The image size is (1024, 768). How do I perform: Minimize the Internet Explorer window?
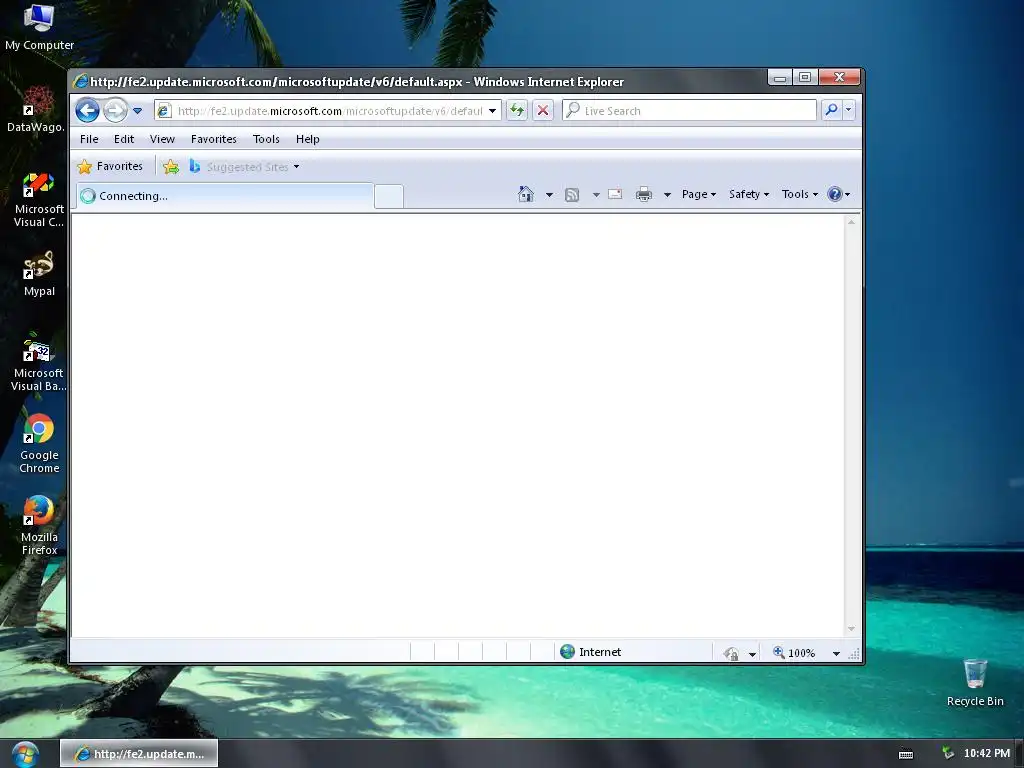tap(780, 78)
